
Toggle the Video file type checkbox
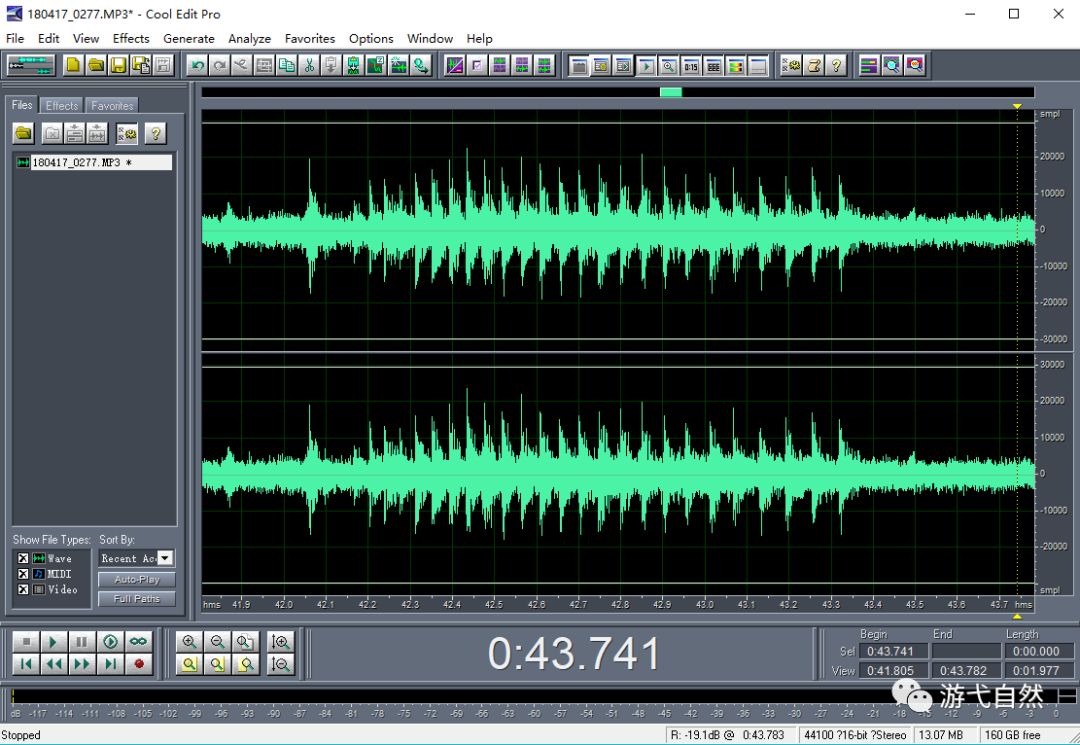(x=23, y=589)
